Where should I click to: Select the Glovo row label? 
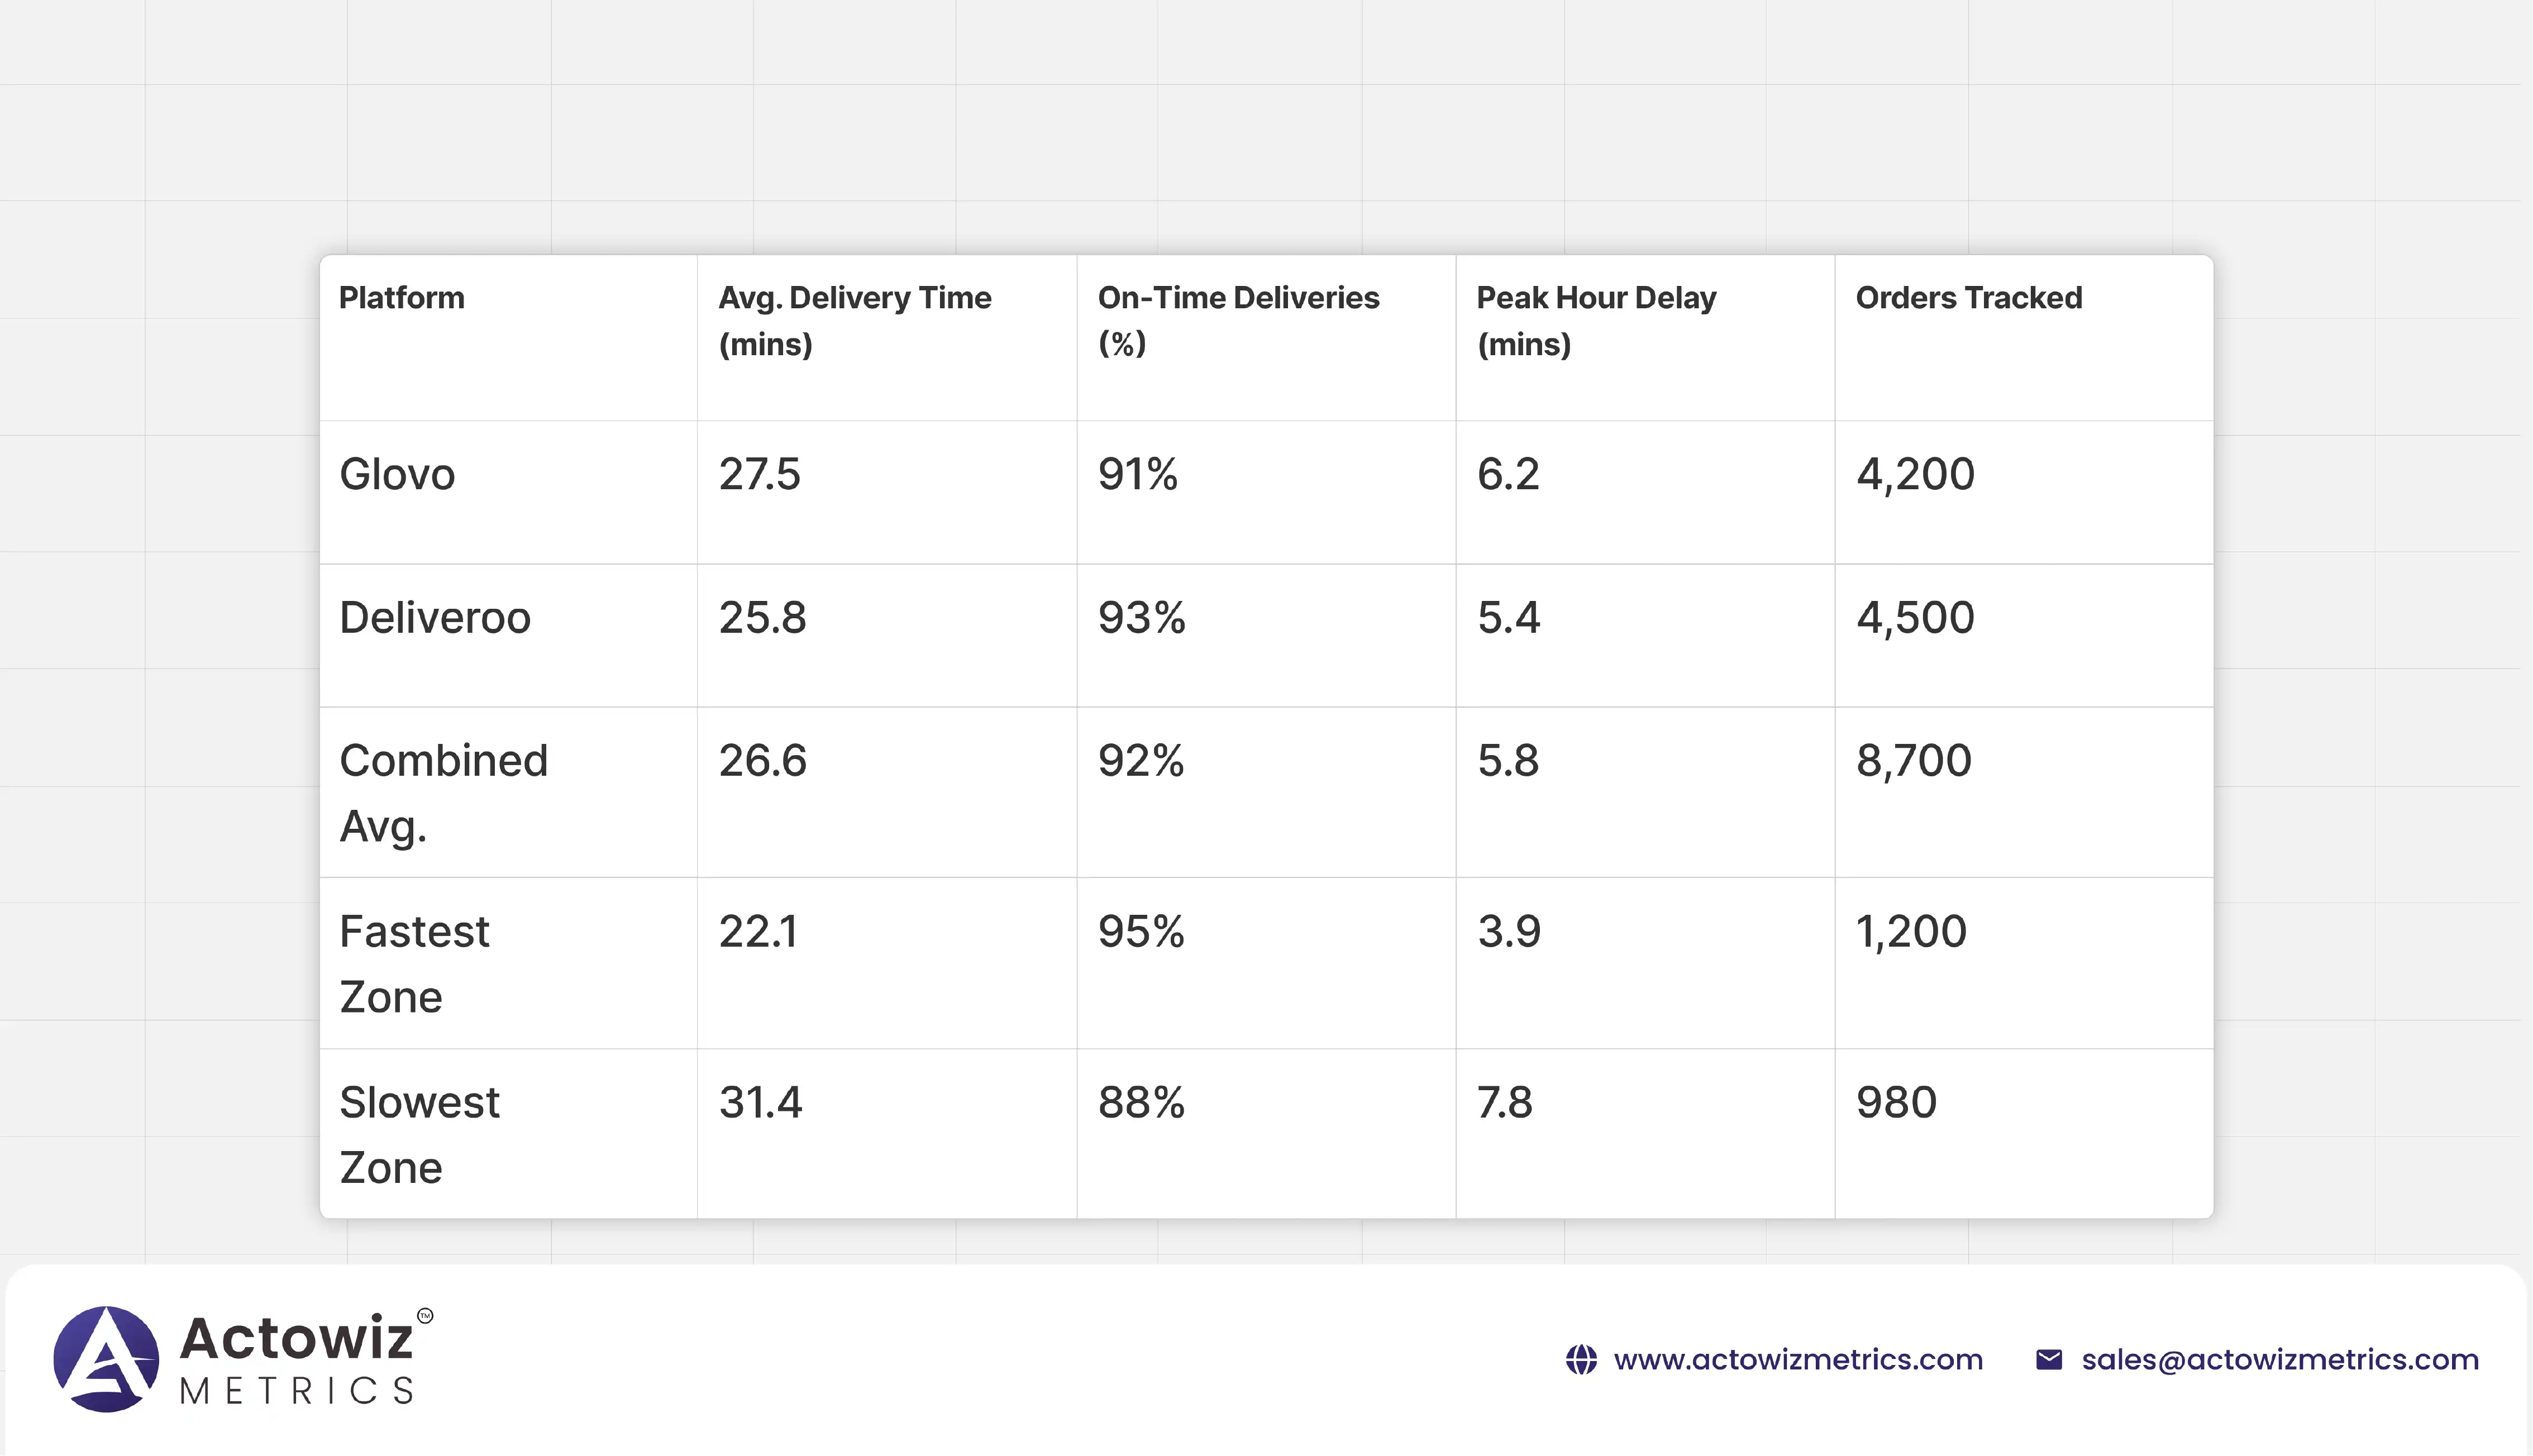[397, 474]
